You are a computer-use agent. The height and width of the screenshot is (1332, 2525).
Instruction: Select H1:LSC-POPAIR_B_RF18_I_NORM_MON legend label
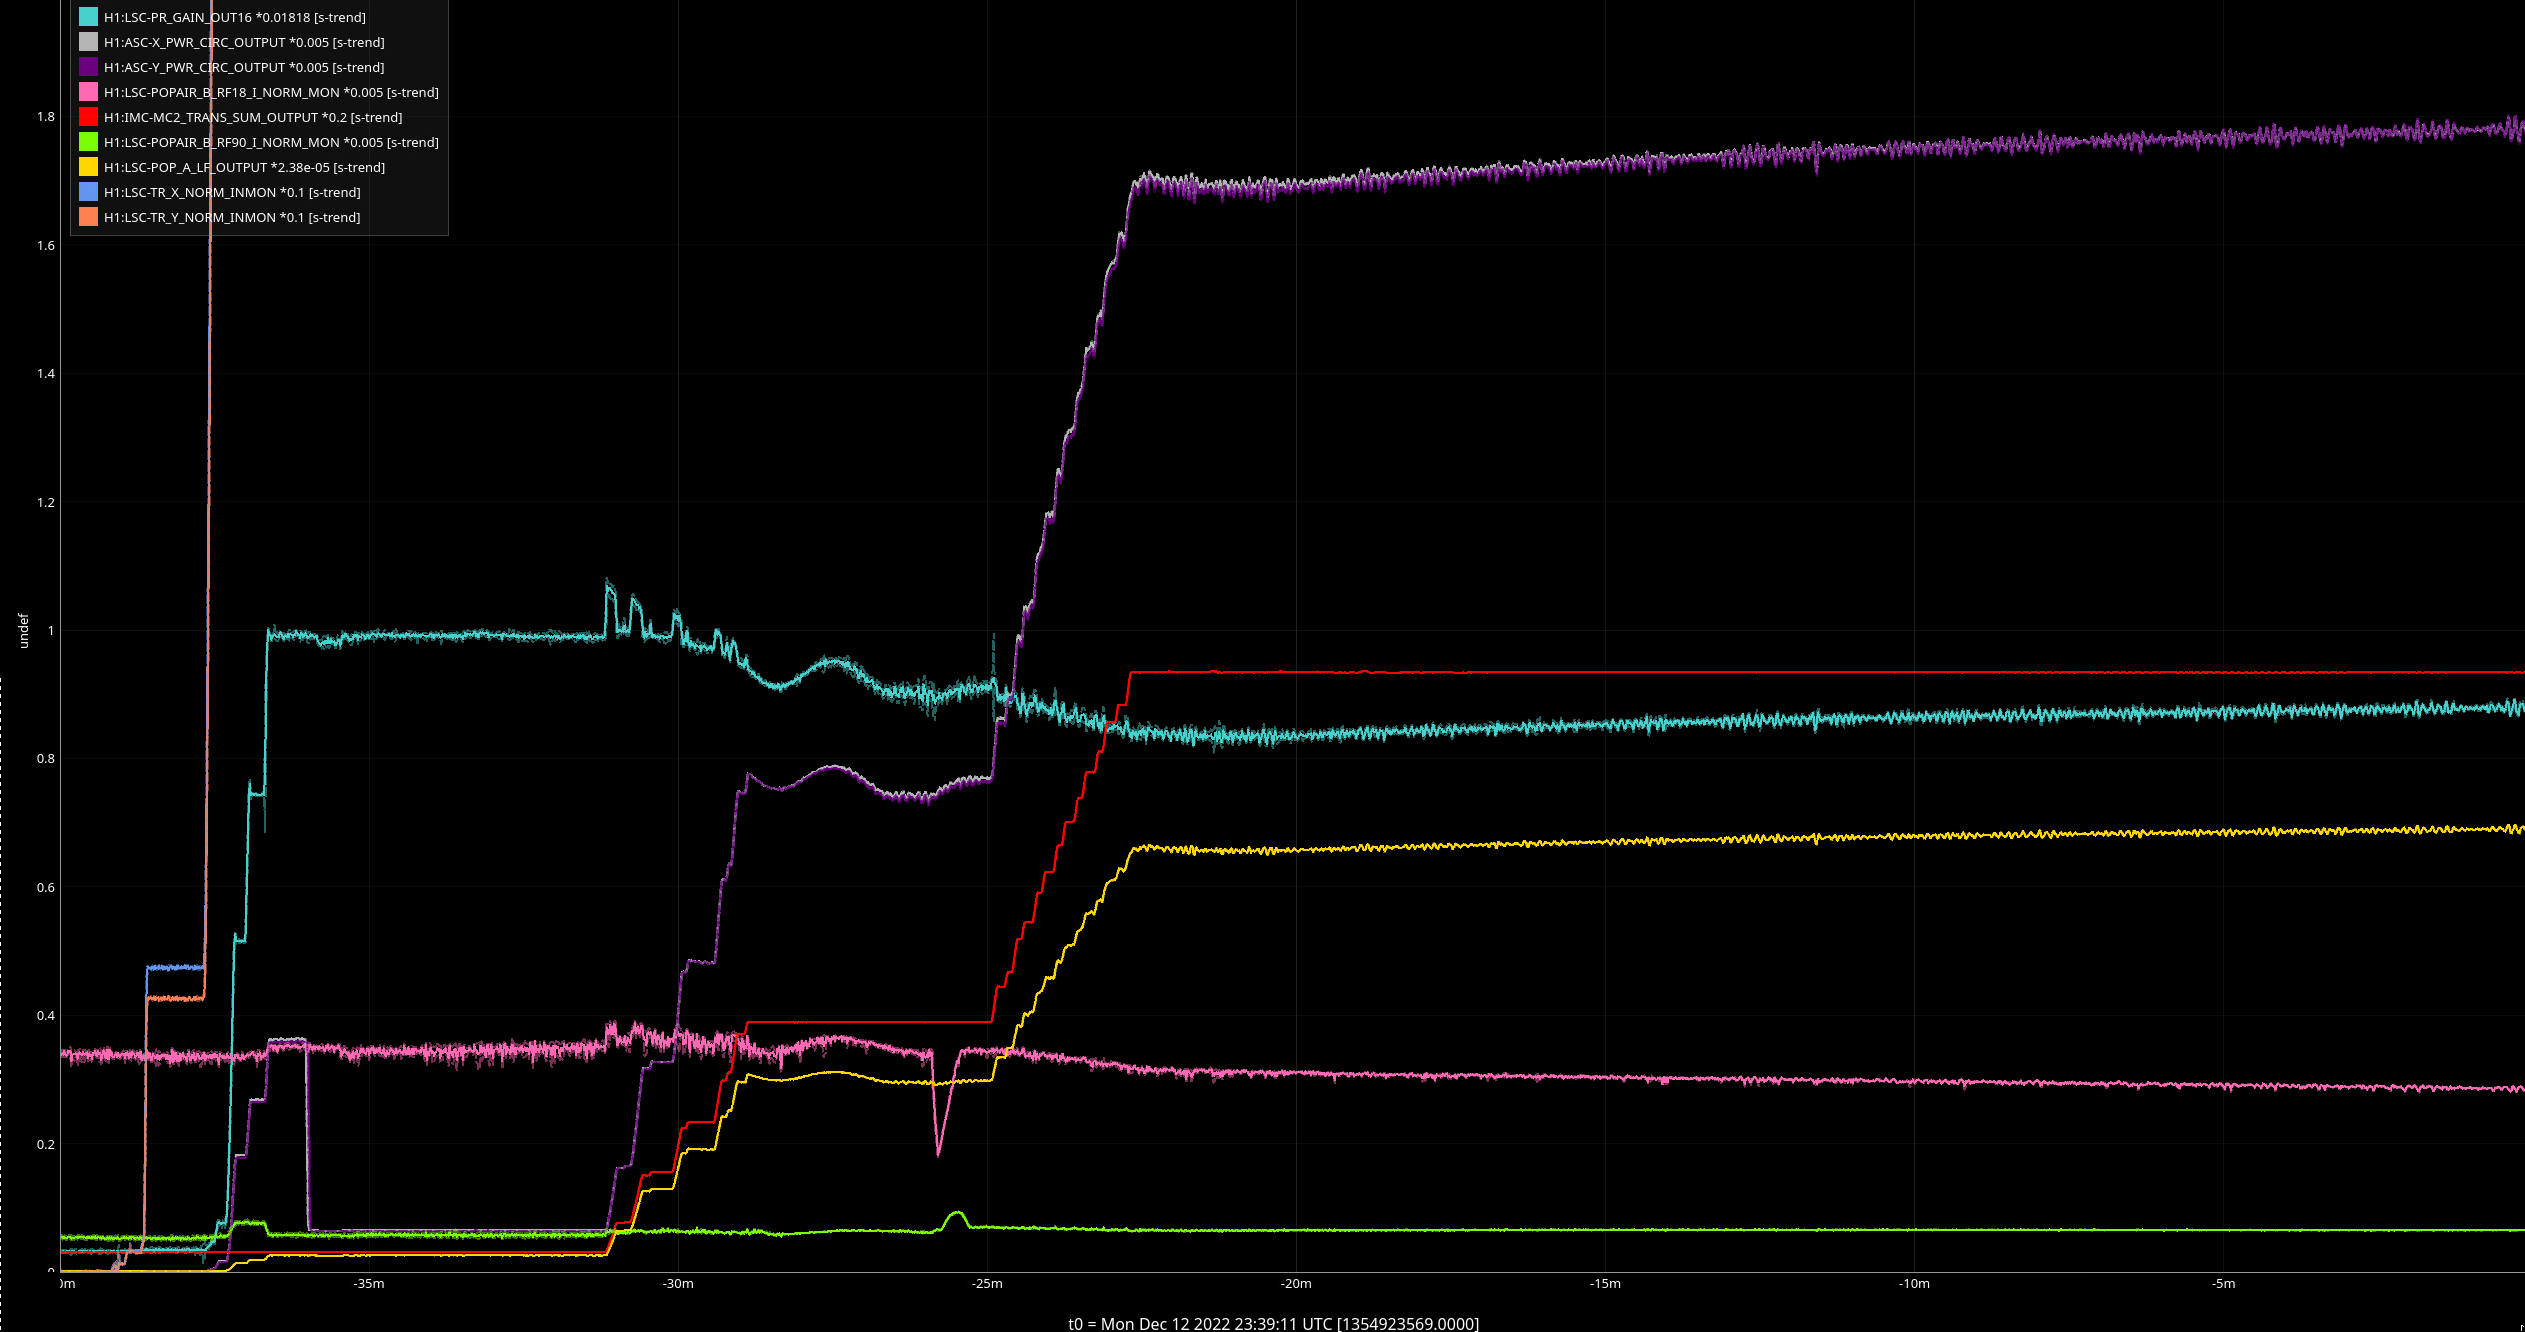(x=271, y=92)
